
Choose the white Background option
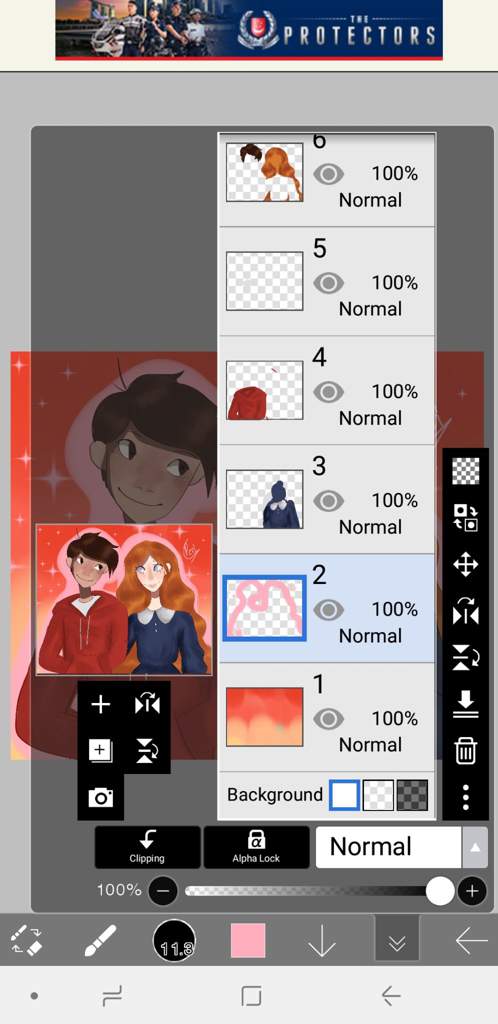(x=344, y=795)
